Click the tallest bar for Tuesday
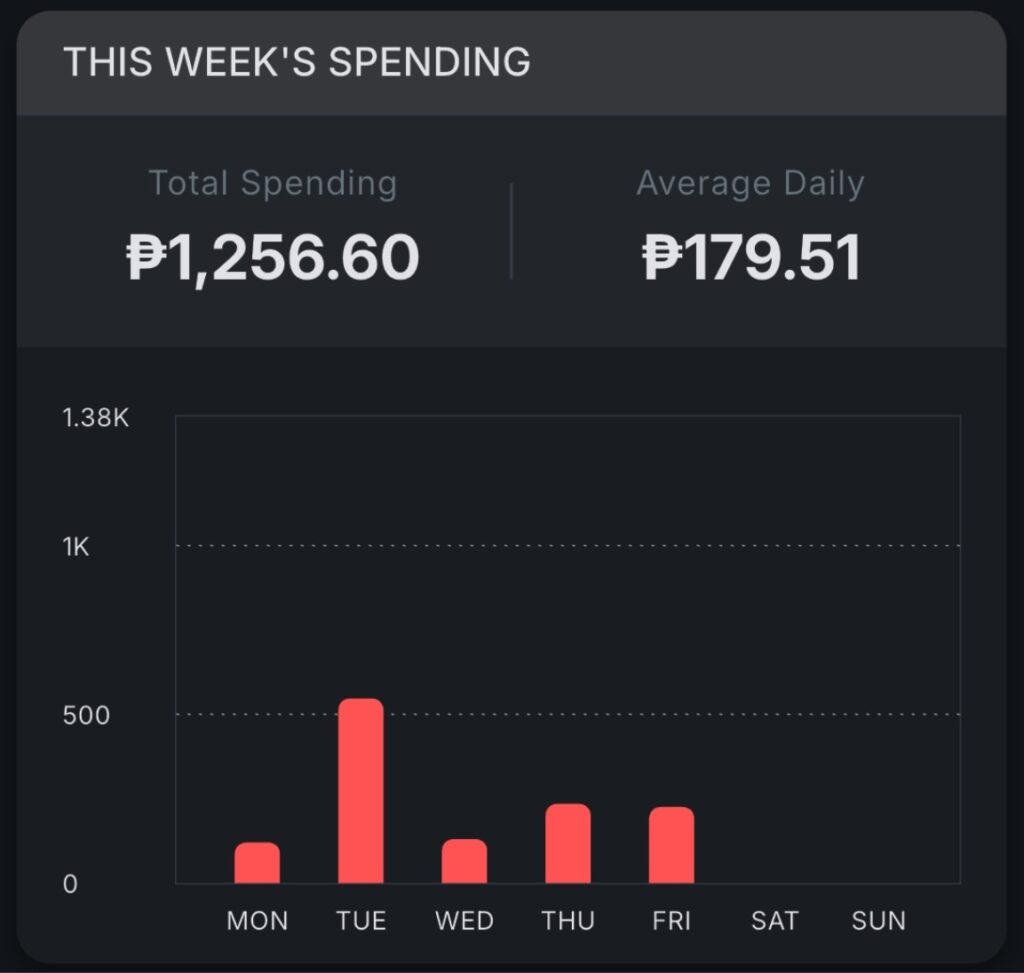The width and height of the screenshot is (1024, 973). click(x=361, y=791)
